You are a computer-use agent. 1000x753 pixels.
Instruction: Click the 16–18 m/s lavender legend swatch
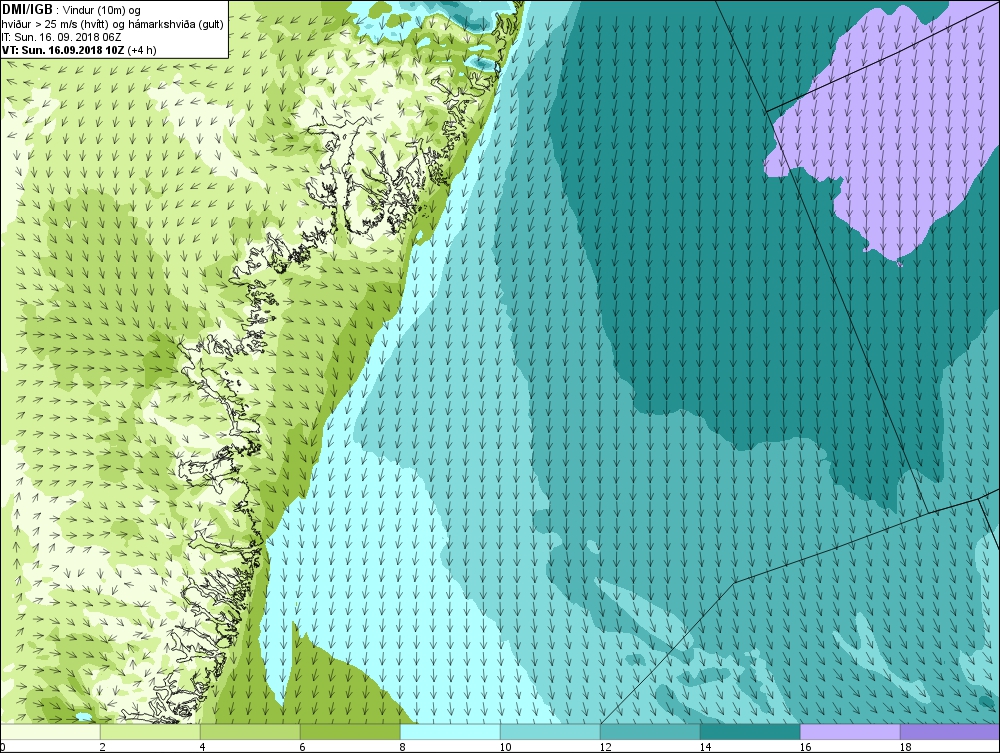tap(850, 731)
